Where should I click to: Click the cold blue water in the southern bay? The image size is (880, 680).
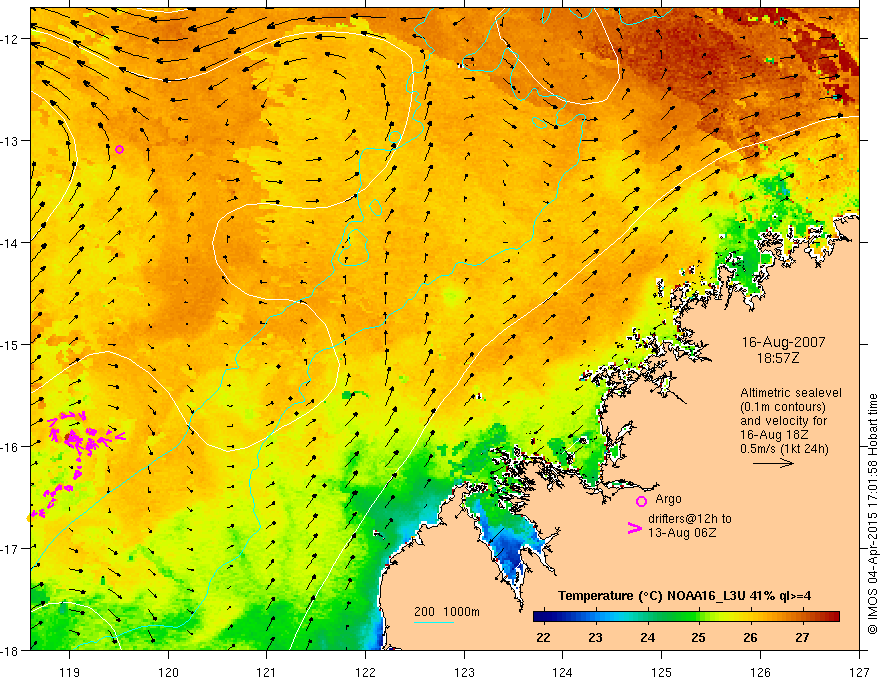511,550
